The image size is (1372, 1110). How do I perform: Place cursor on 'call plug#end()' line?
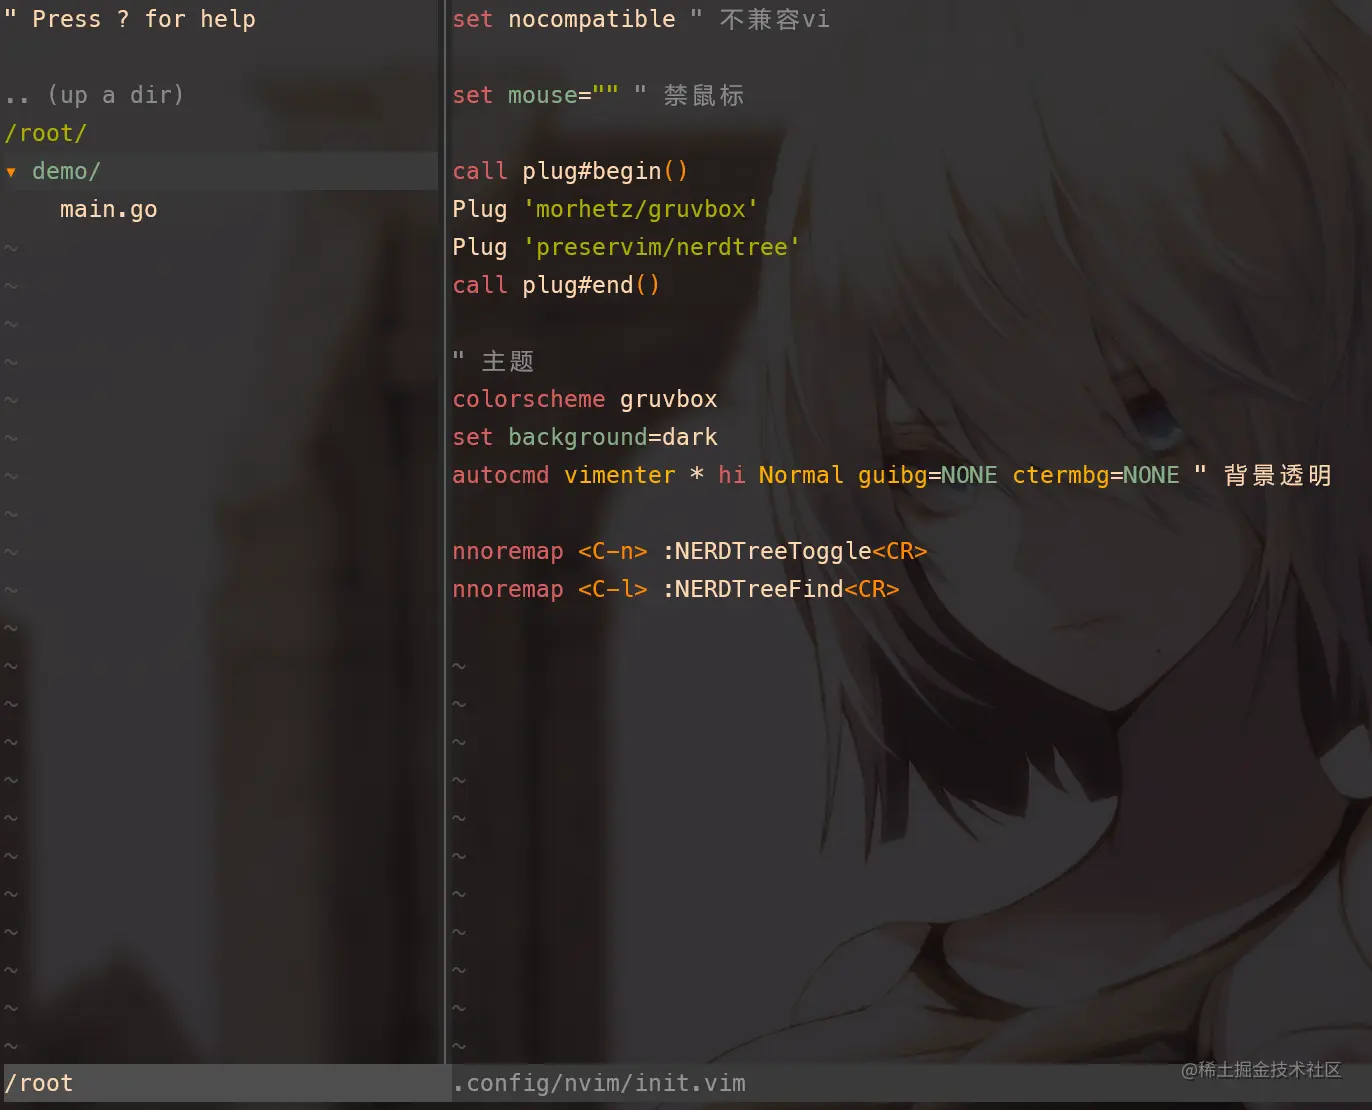pyautogui.click(x=556, y=285)
